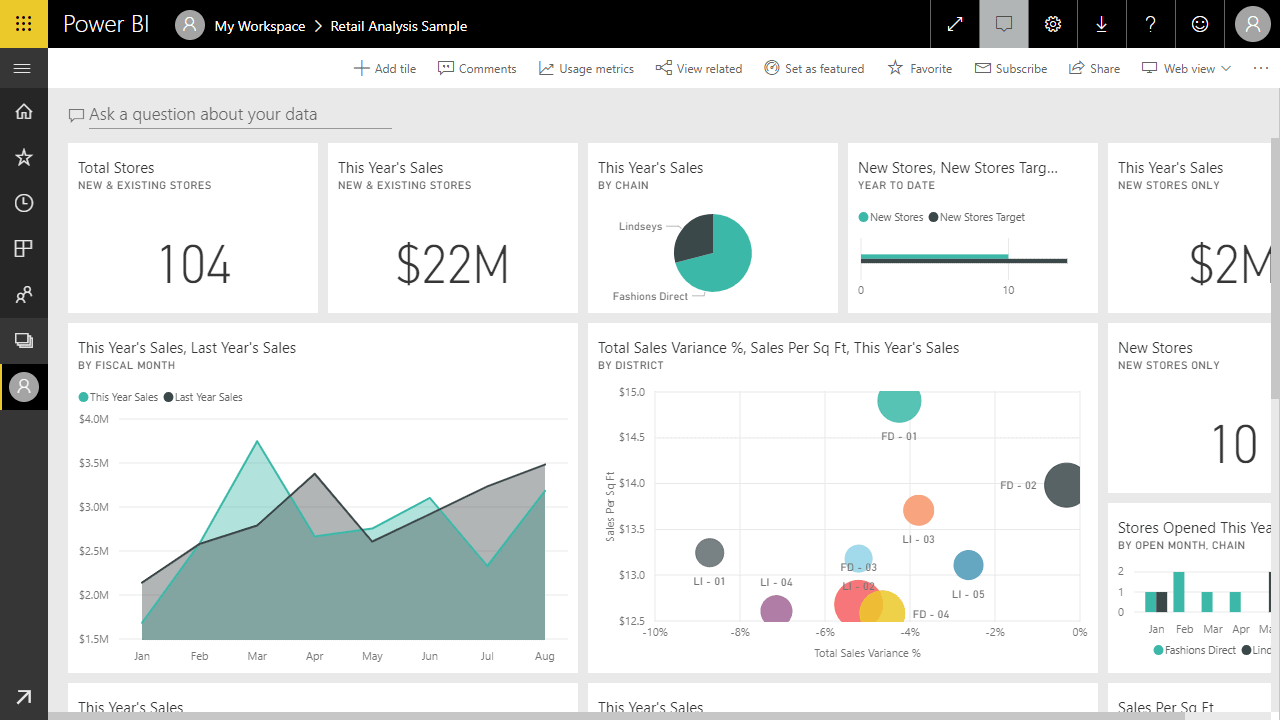This screenshot has width=1280, height=720.
Task: Click the workspace avatar in breadcrumb
Action: click(190, 25)
